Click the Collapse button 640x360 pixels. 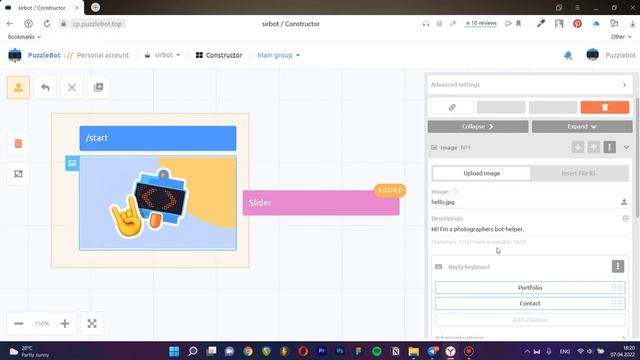(x=478, y=127)
